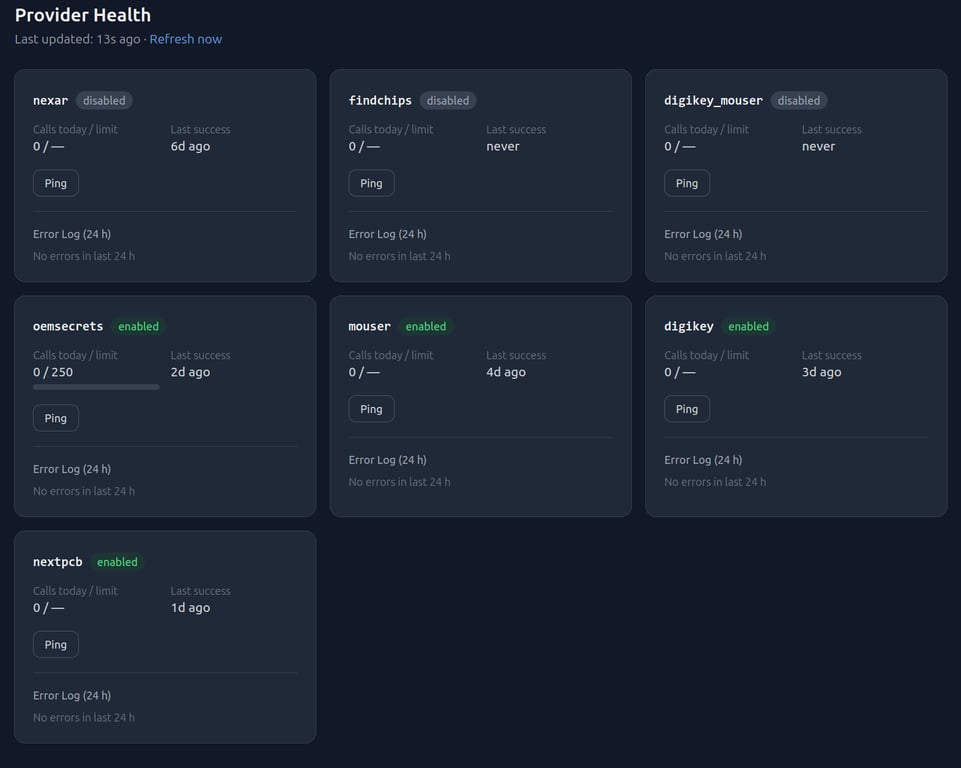Select the digikey provider name
961x768 pixels.
click(689, 327)
